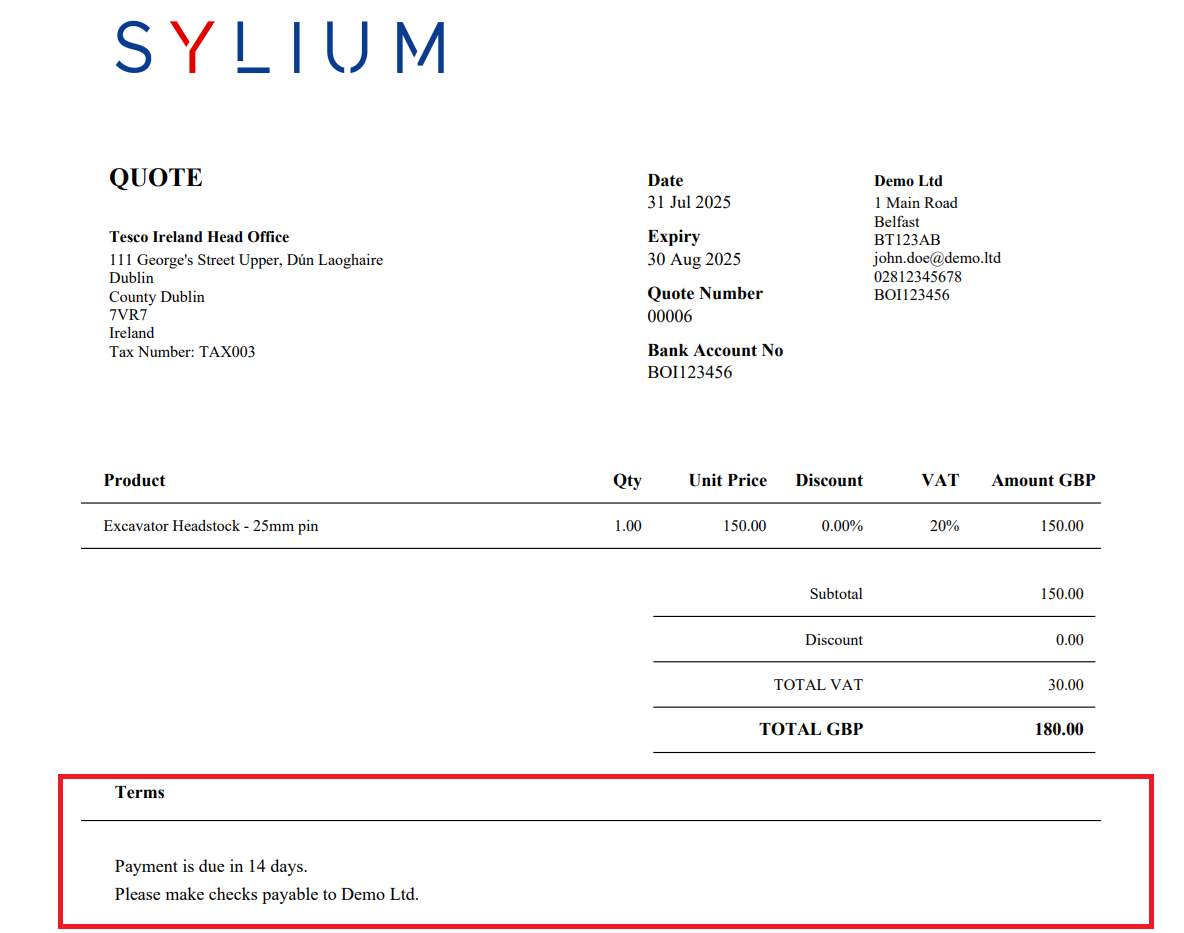This screenshot has width=1184, height=933.
Task: Click the expiry date 30 Aug 2025
Action: pyautogui.click(x=694, y=259)
